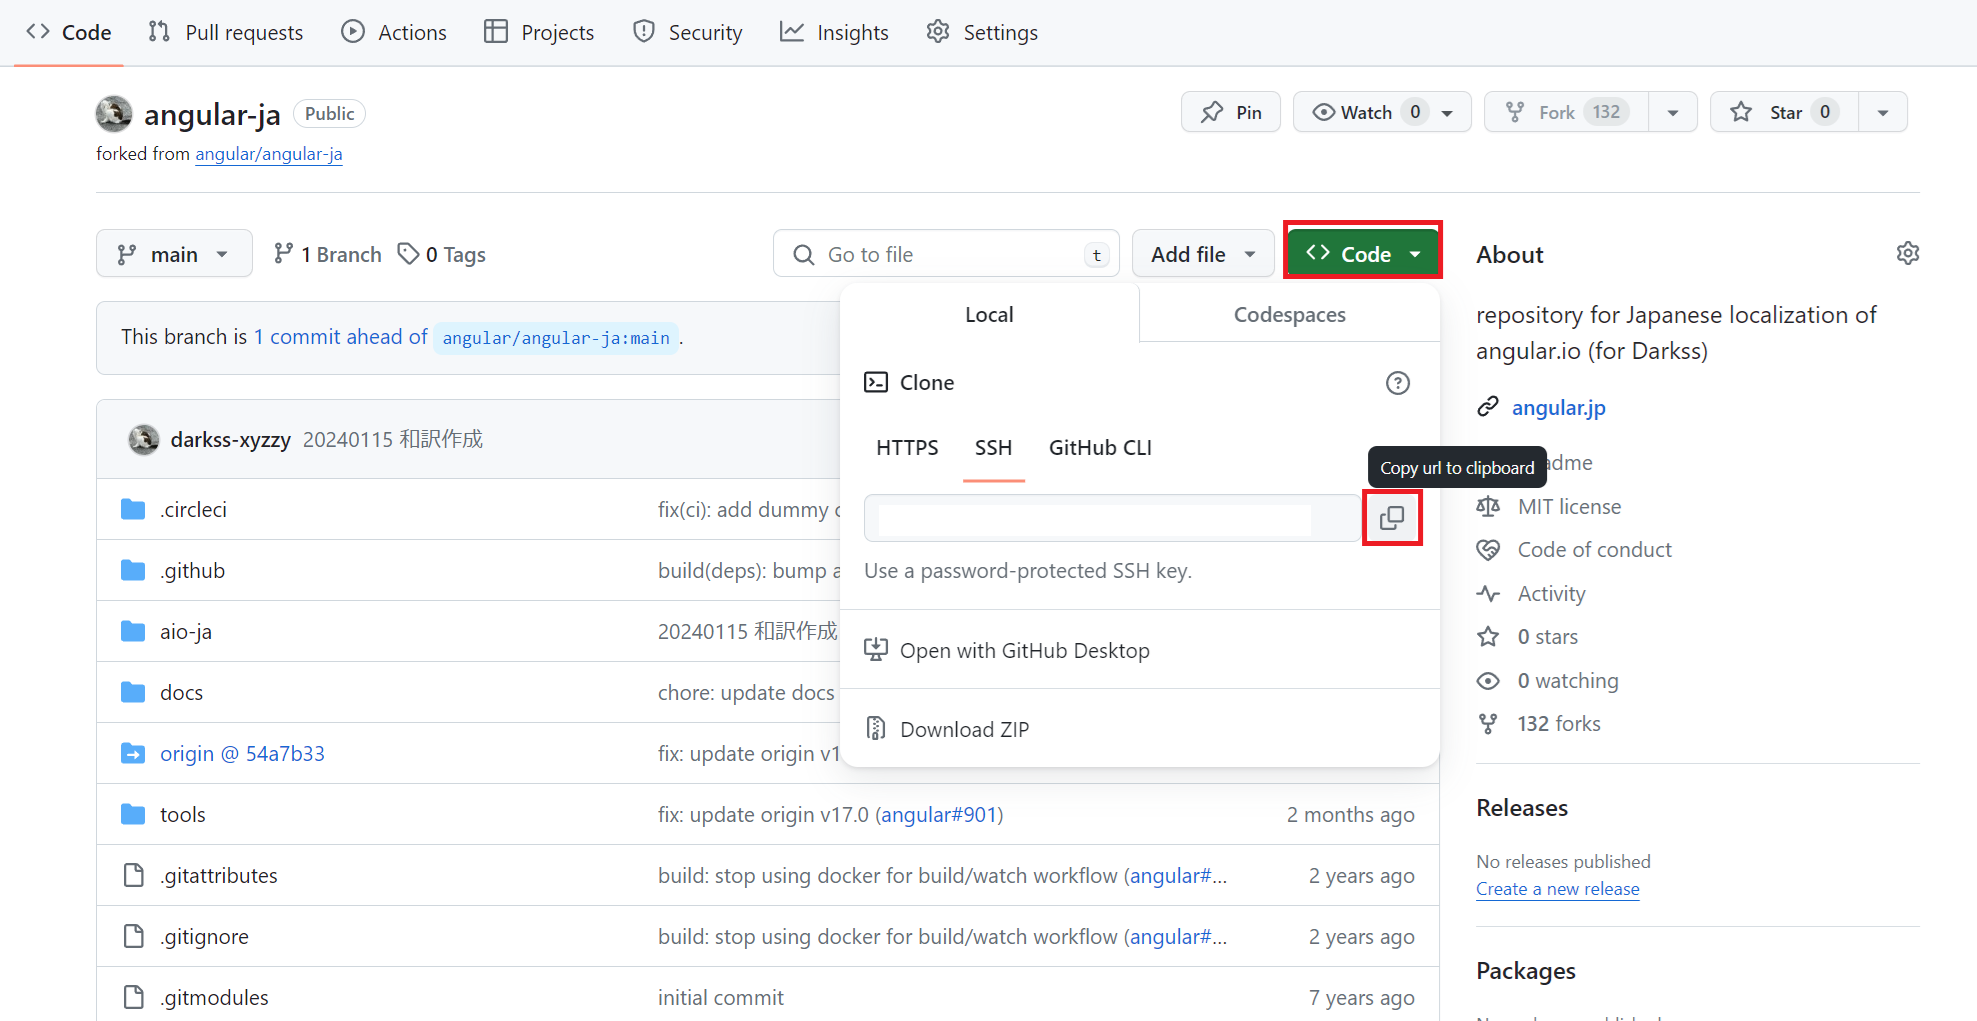Click the clone URL field
This screenshot has width=1977, height=1021.
coord(1112,518)
